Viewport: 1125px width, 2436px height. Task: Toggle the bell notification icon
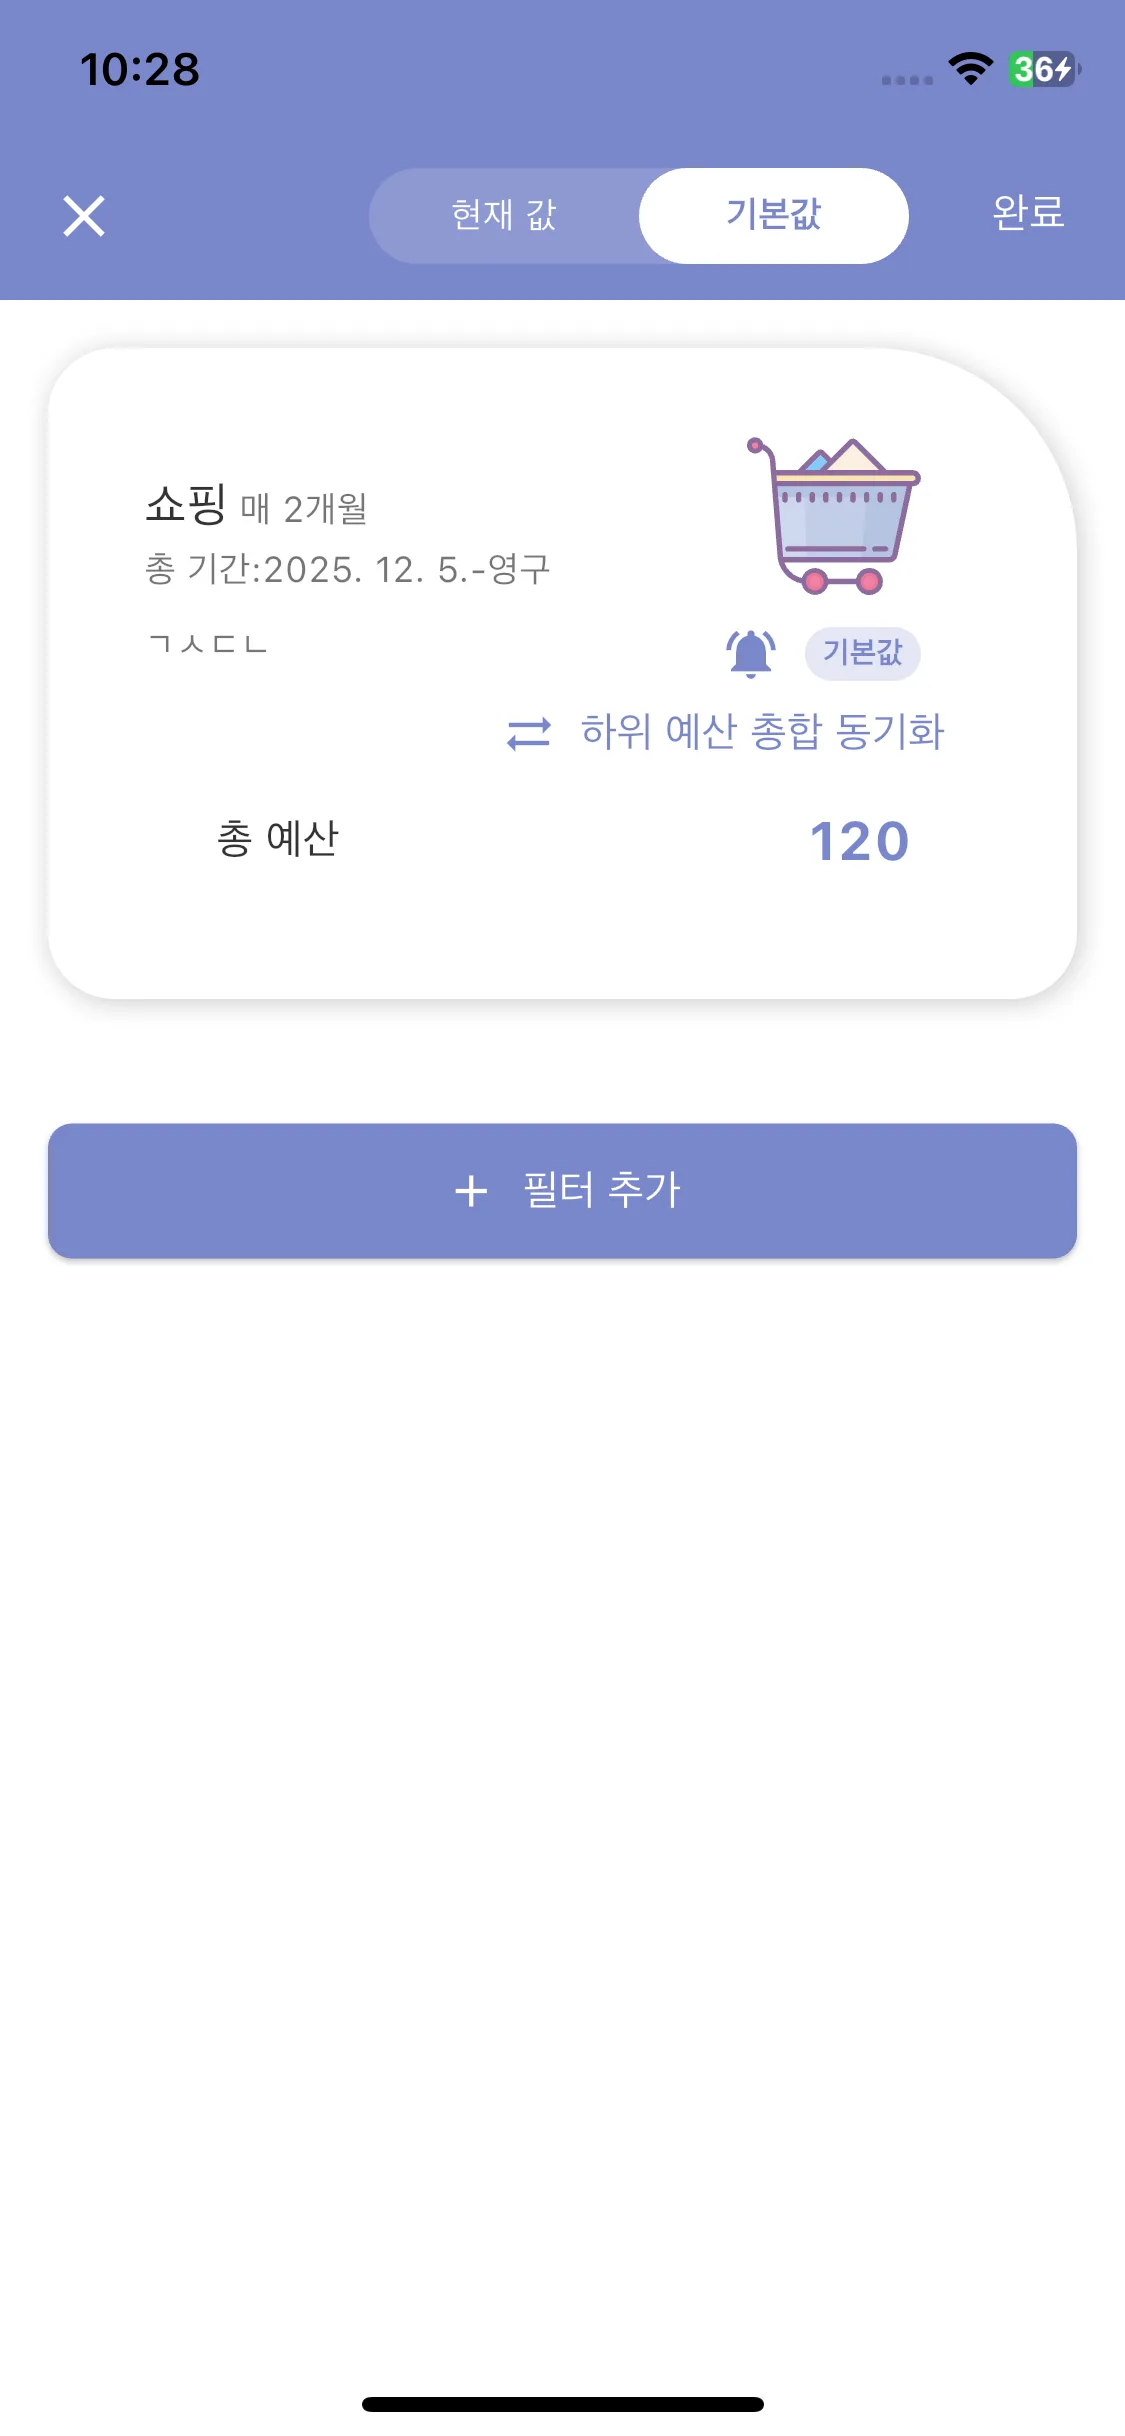750,654
